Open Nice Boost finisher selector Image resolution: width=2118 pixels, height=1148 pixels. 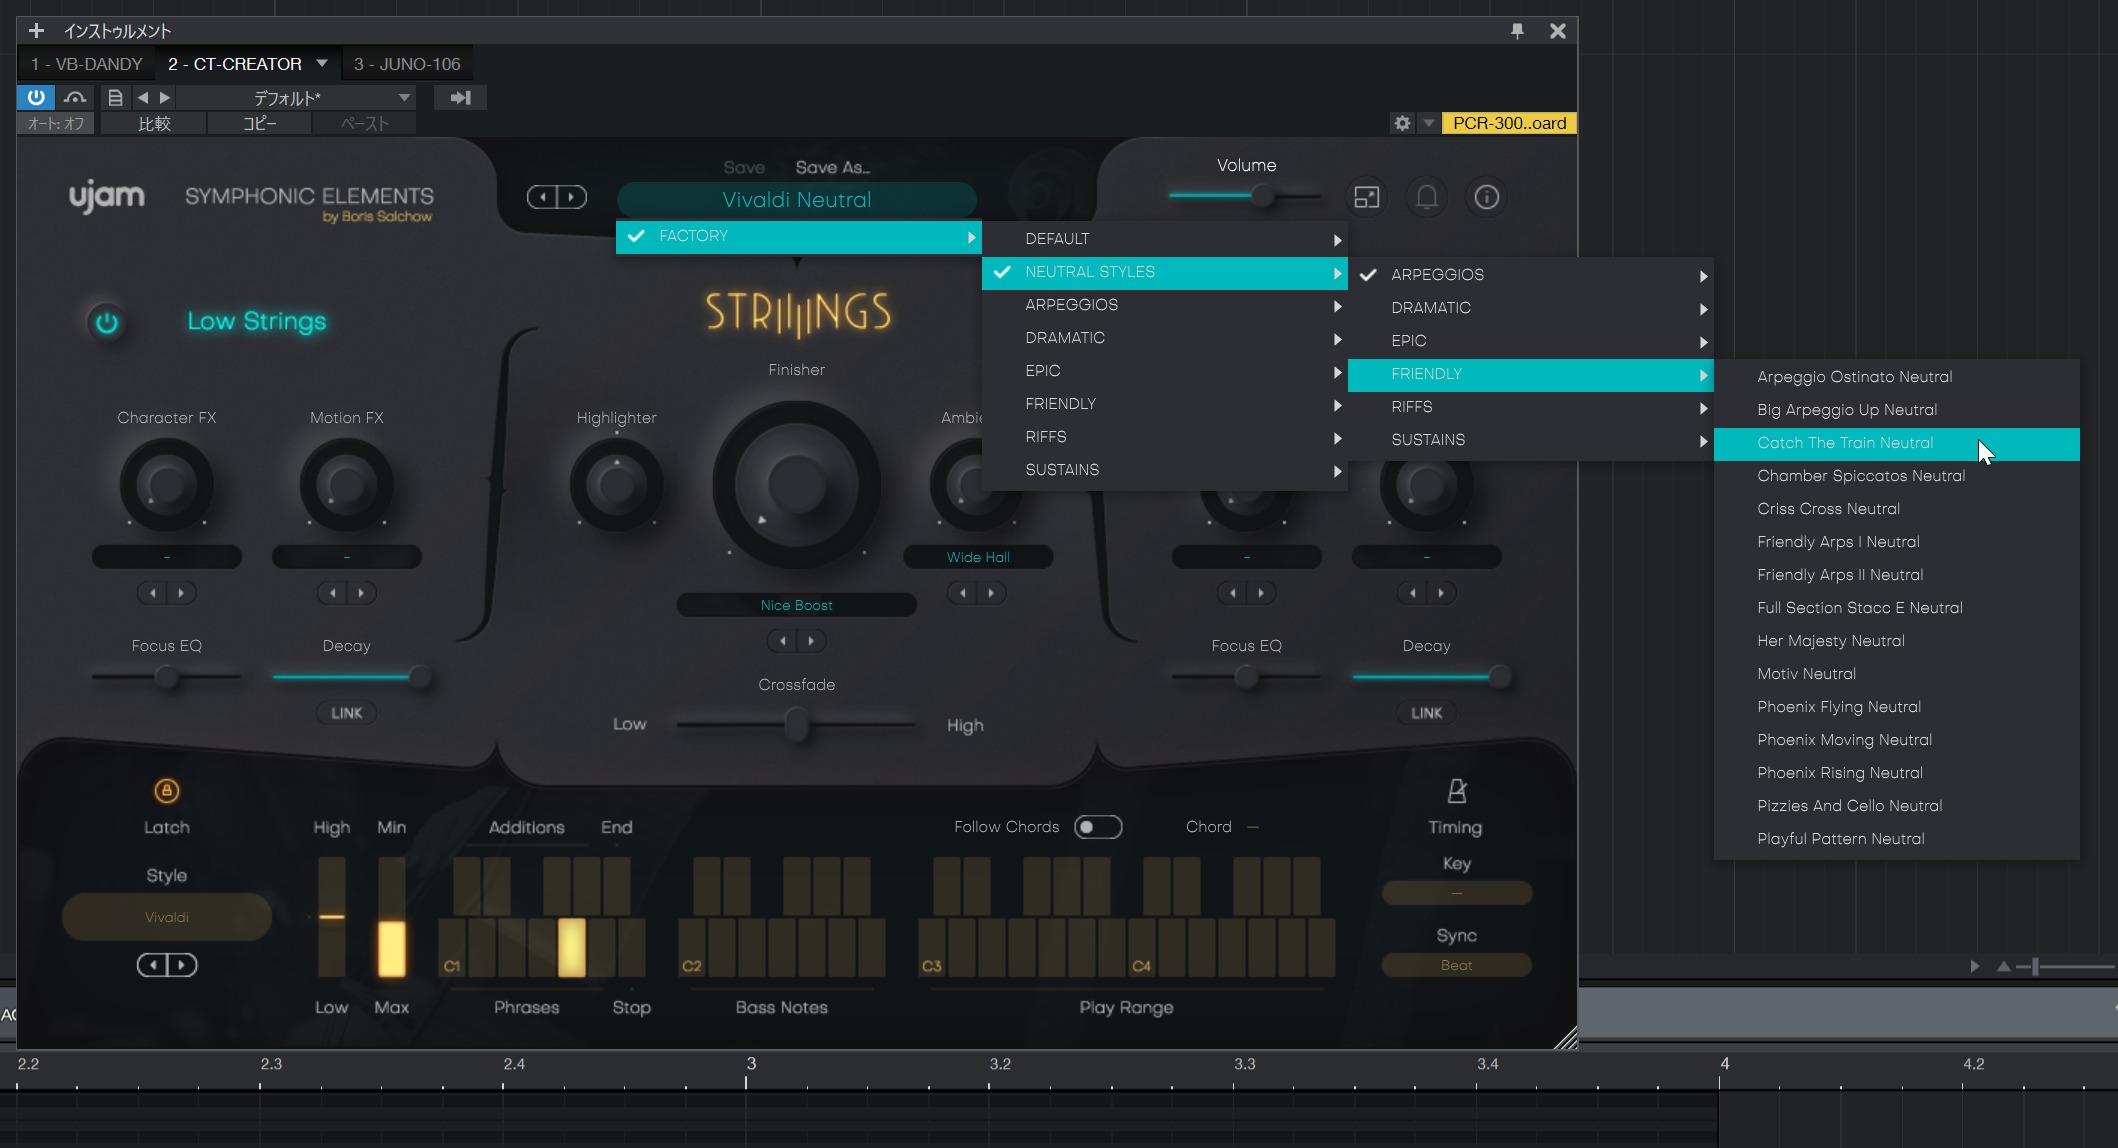tap(796, 605)
